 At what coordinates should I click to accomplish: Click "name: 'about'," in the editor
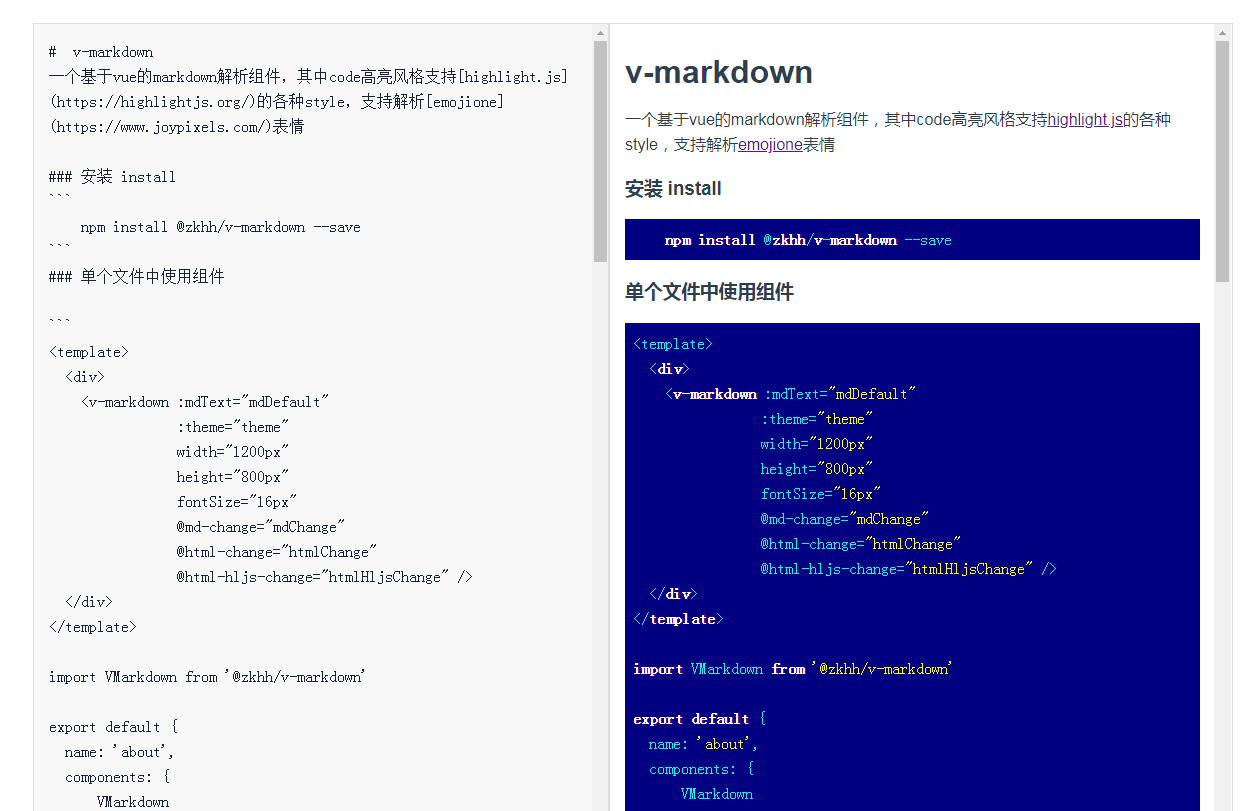tap(120, 752)
